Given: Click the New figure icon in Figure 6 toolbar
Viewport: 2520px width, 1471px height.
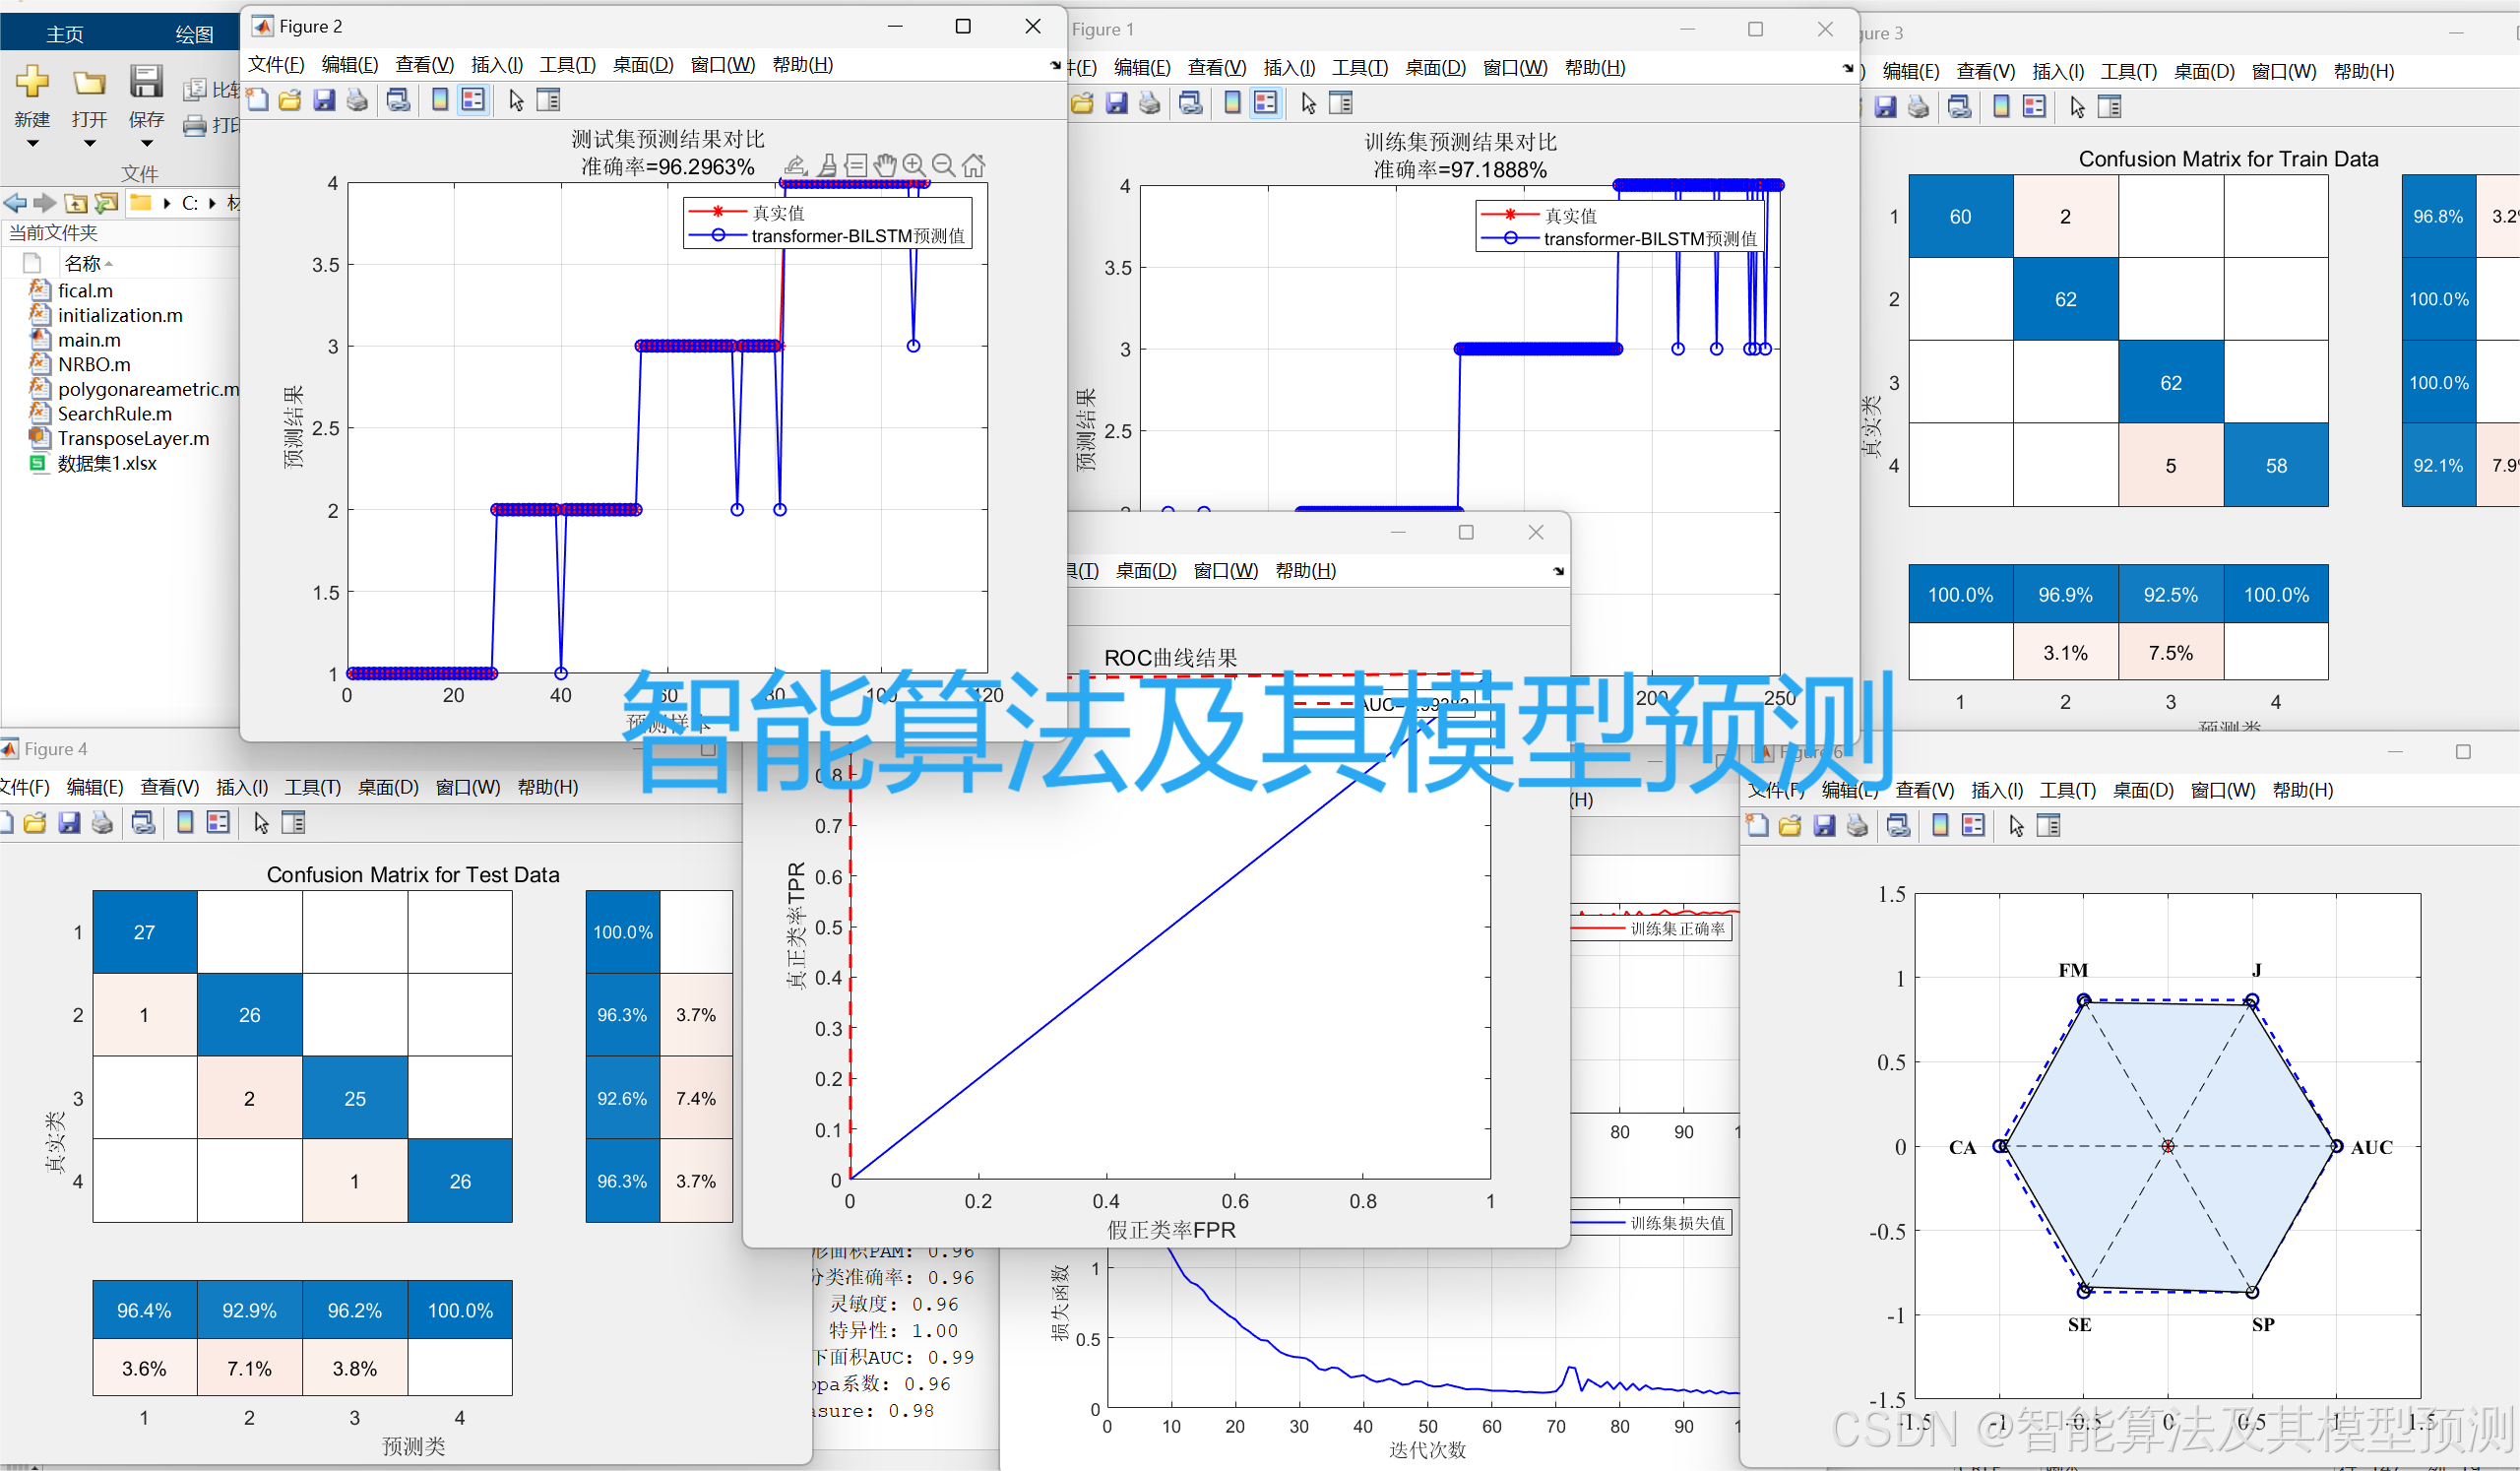Looking at the screenshot, I should (x=1756, y=825).
